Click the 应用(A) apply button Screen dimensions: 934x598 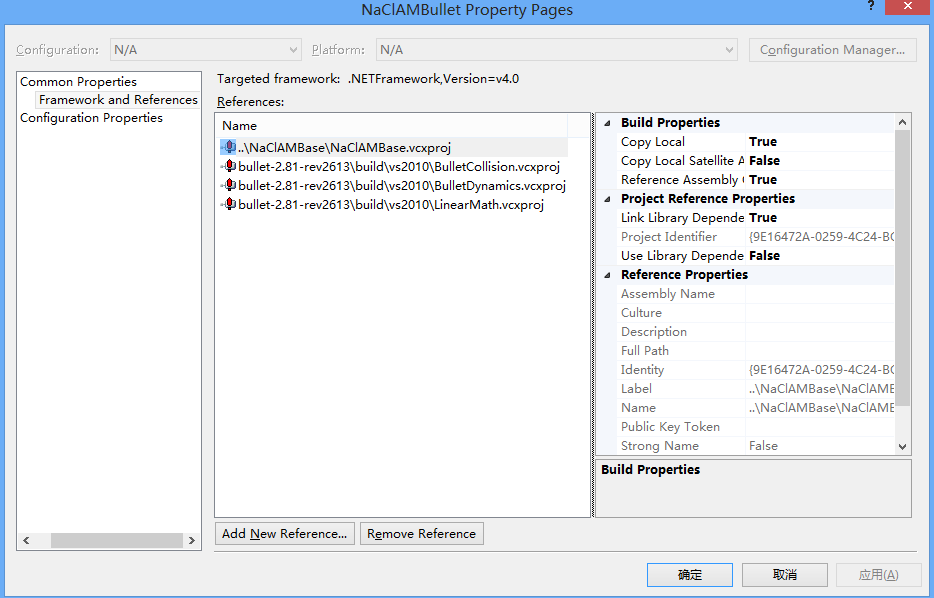coord(879,575)
